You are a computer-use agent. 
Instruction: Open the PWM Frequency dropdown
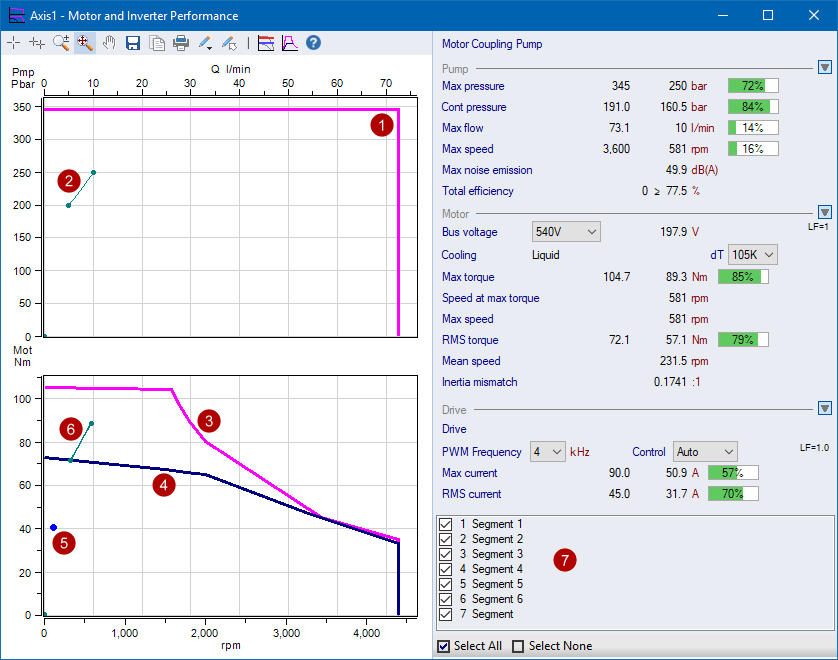click(547, 451)
